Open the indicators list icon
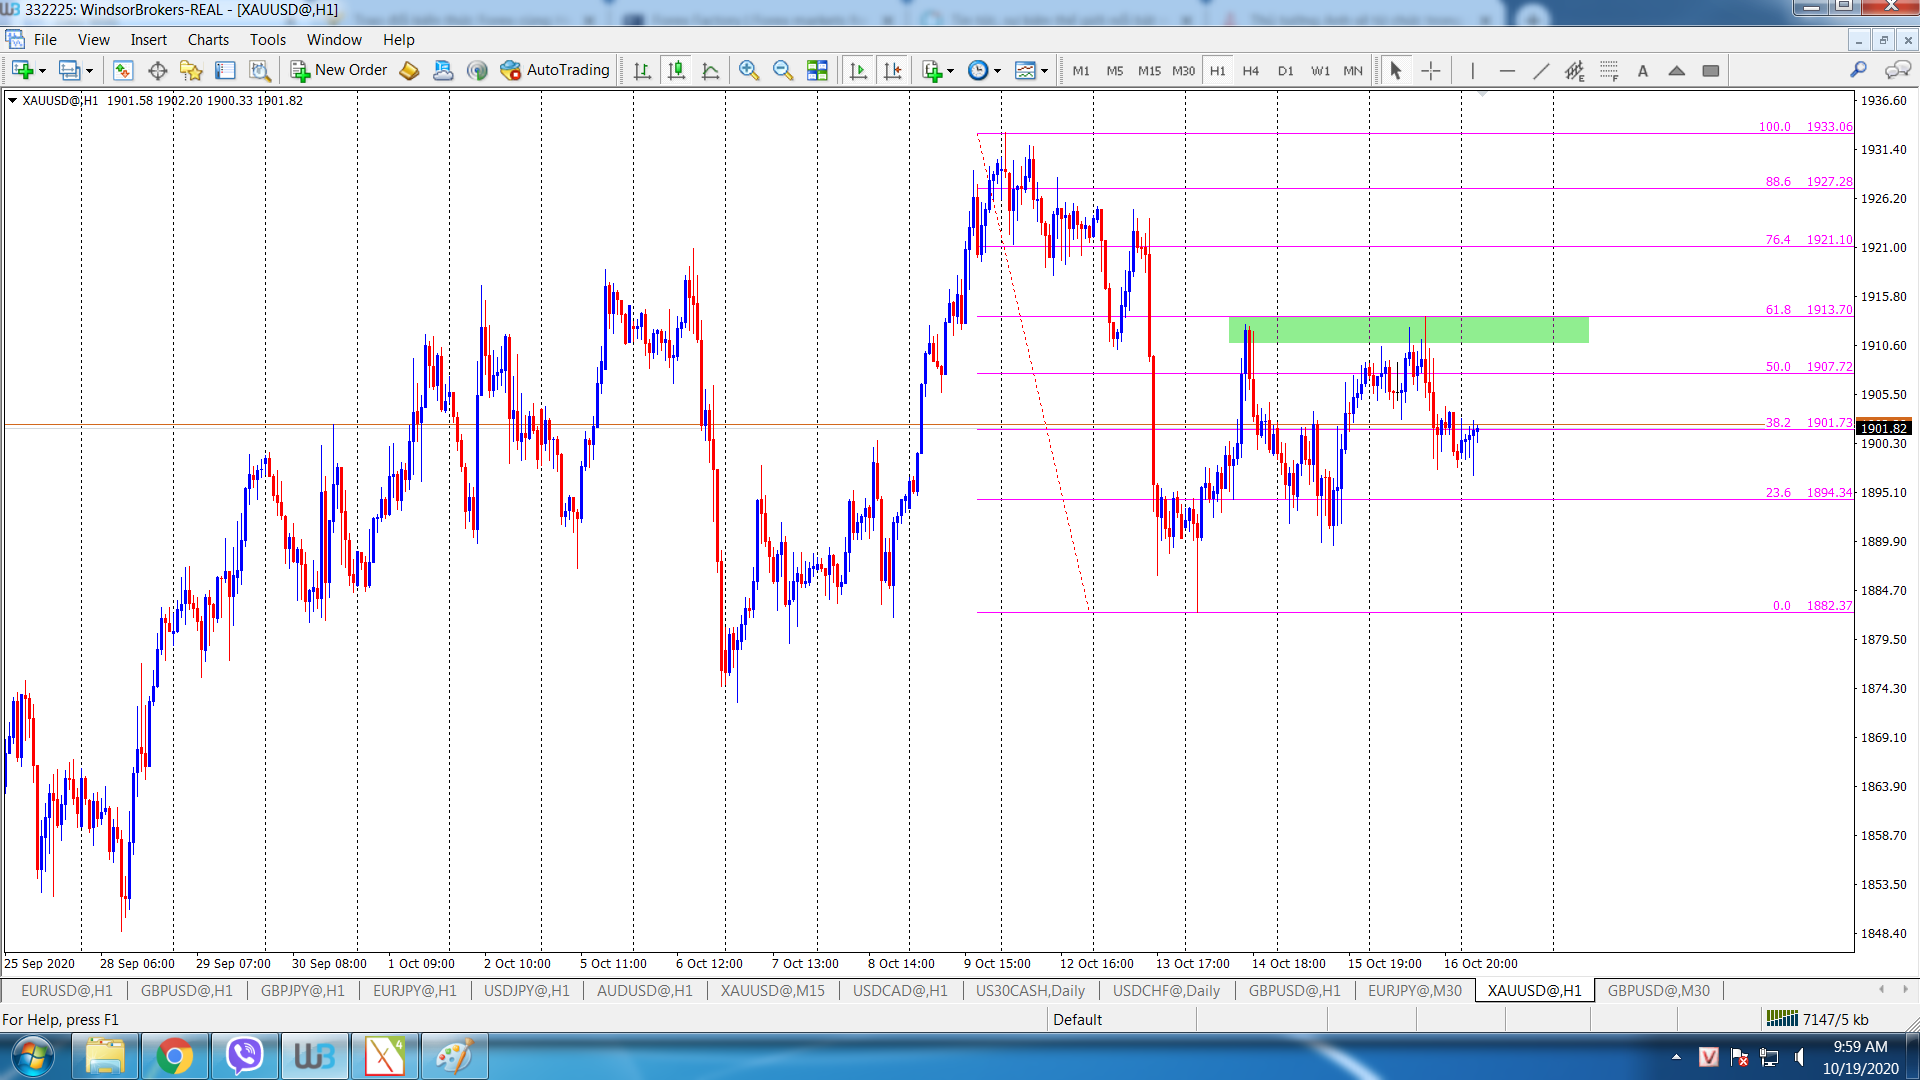Image resolution: width=1920 pixels, height=1080 pixels. [932, 70]
